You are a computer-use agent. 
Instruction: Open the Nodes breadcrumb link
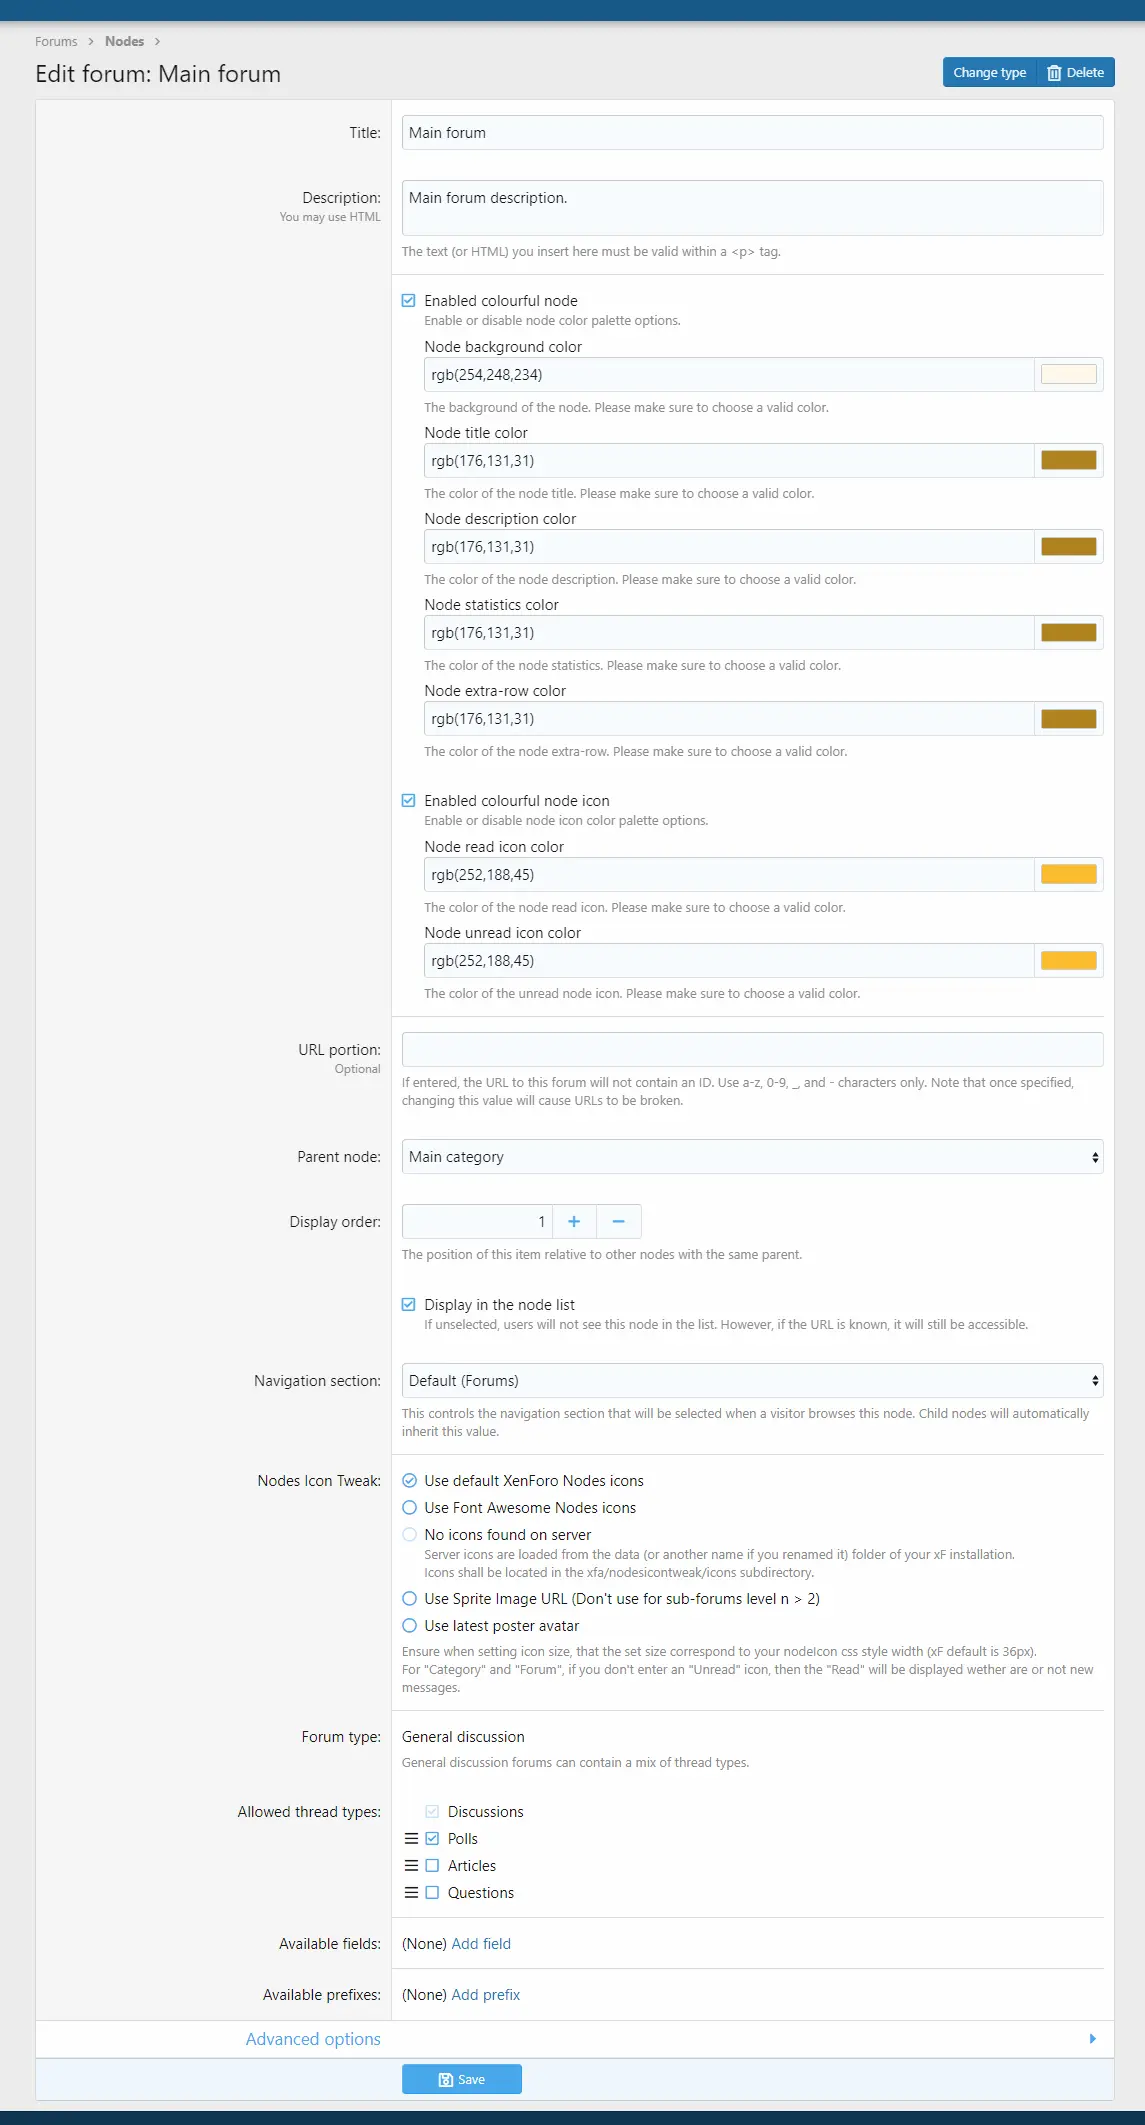point(125,42)
